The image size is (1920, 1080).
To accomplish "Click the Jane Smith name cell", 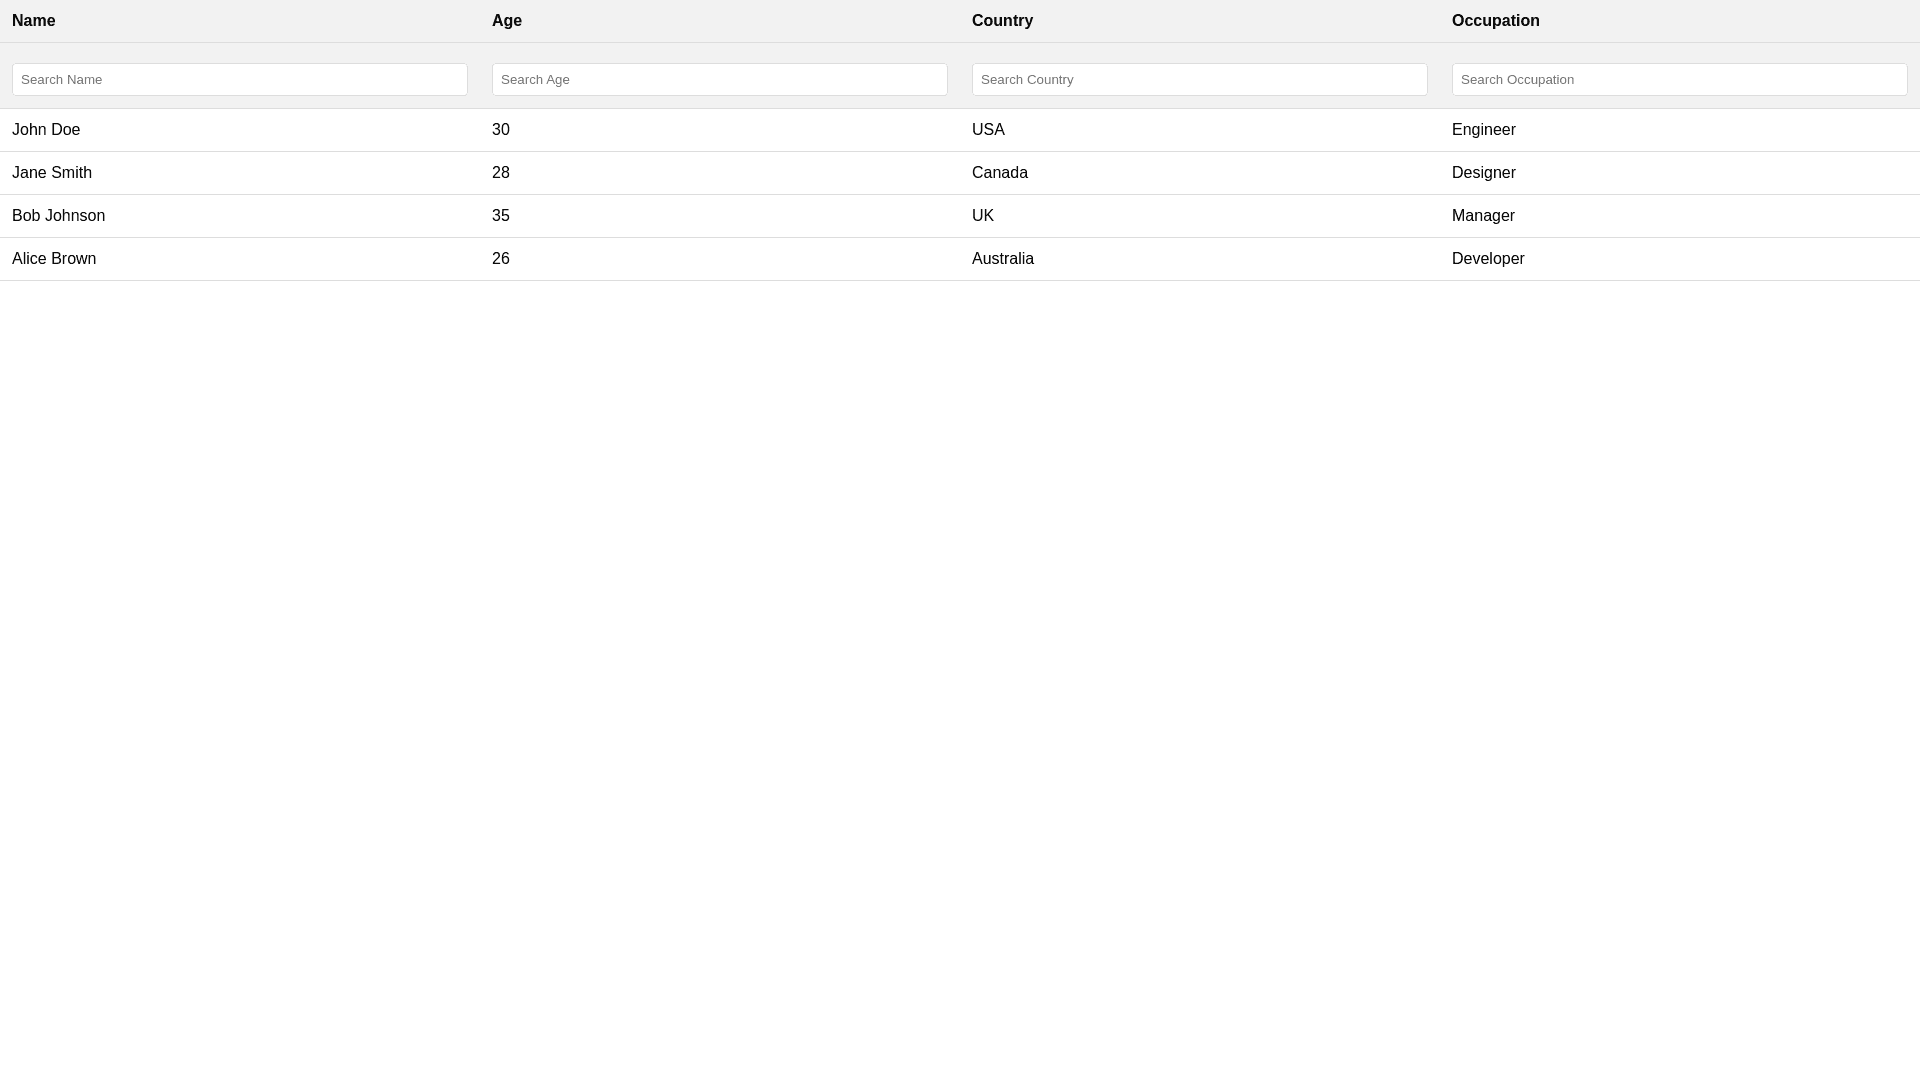I will pos(52,173).
